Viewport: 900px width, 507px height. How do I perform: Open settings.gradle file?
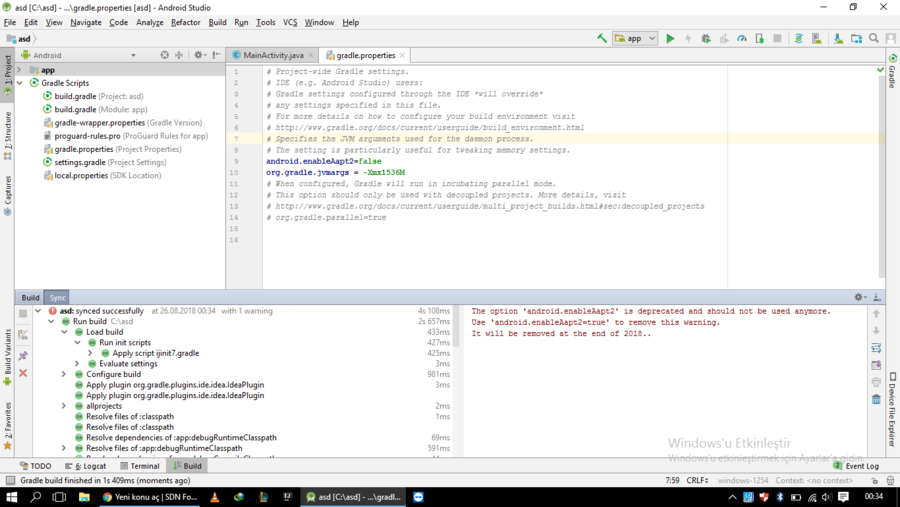tap(104, 162)
